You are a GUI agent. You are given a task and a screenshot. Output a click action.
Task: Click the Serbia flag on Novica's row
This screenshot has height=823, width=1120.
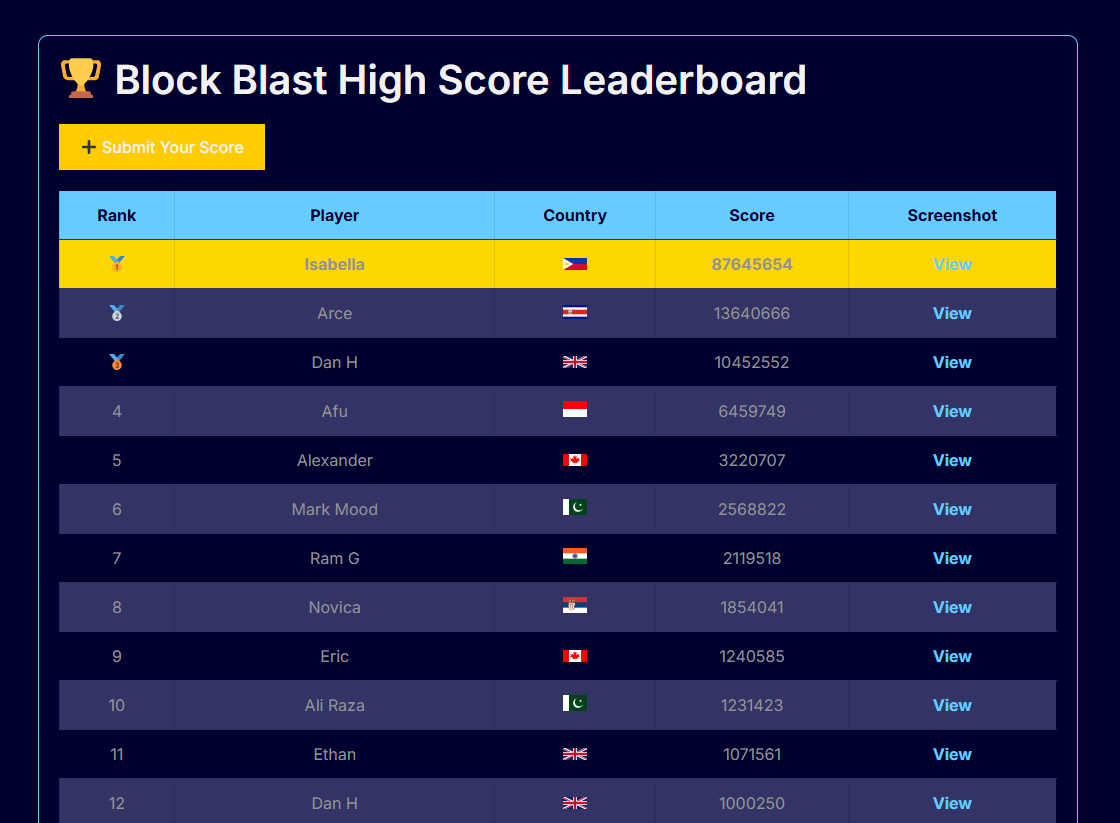point(575,605)
